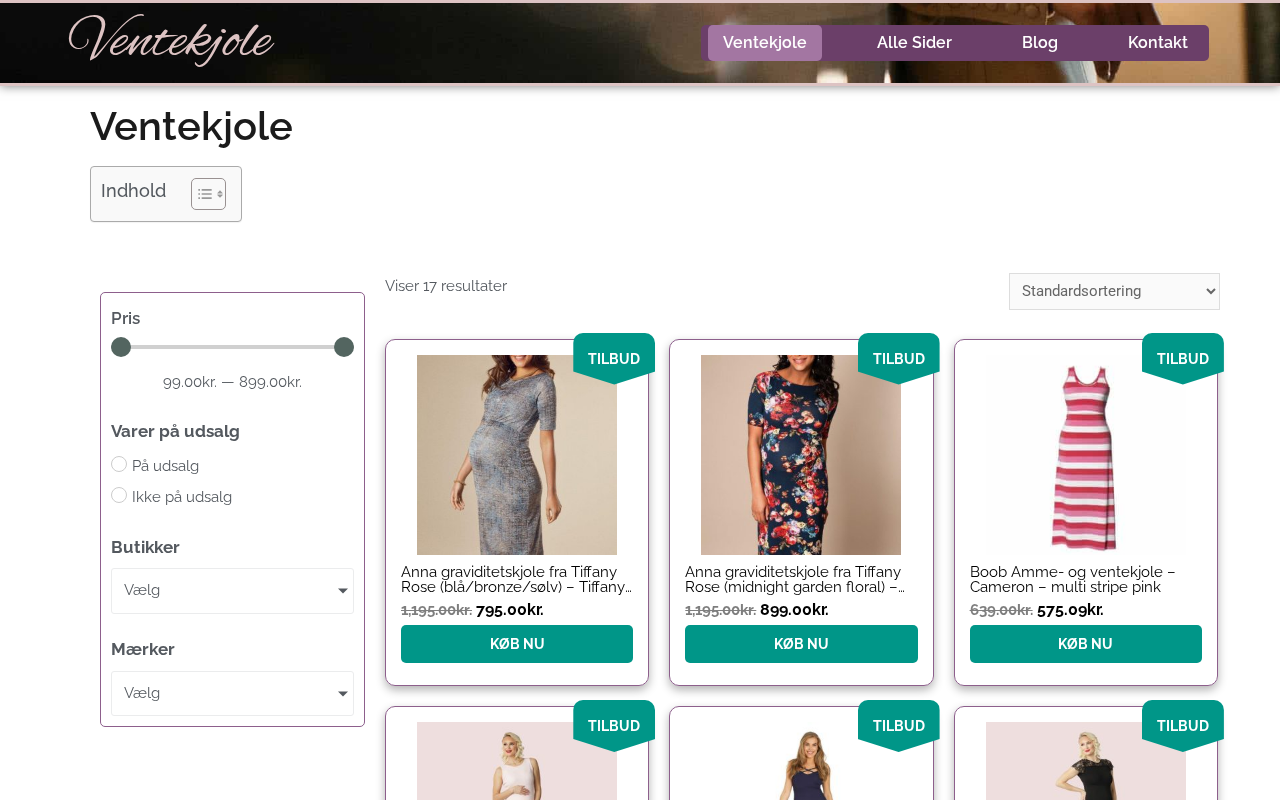Select the 'På udsalg' radio button
Viewport: 1280px width, 800px height.
(x=119, y=465)
